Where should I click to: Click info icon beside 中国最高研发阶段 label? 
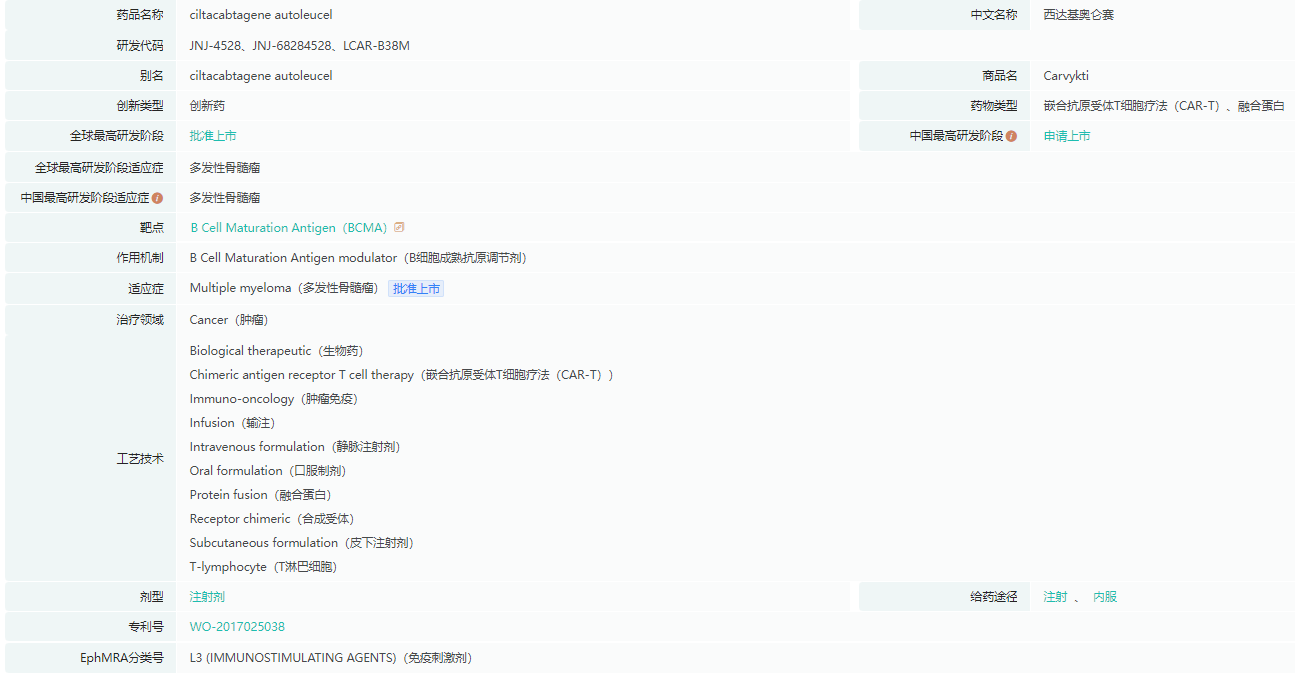pyautogui.click(x=1011, y=136)
